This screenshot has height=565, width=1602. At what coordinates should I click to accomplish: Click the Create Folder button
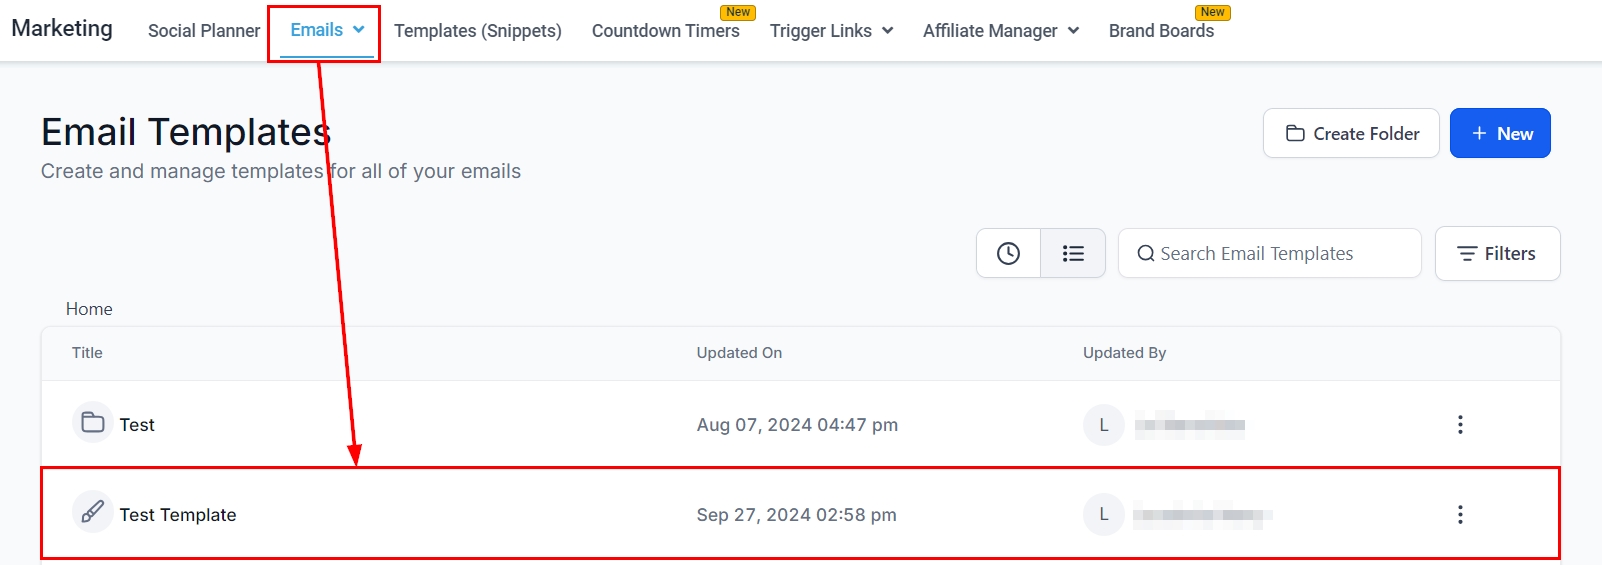(1351, 134)
